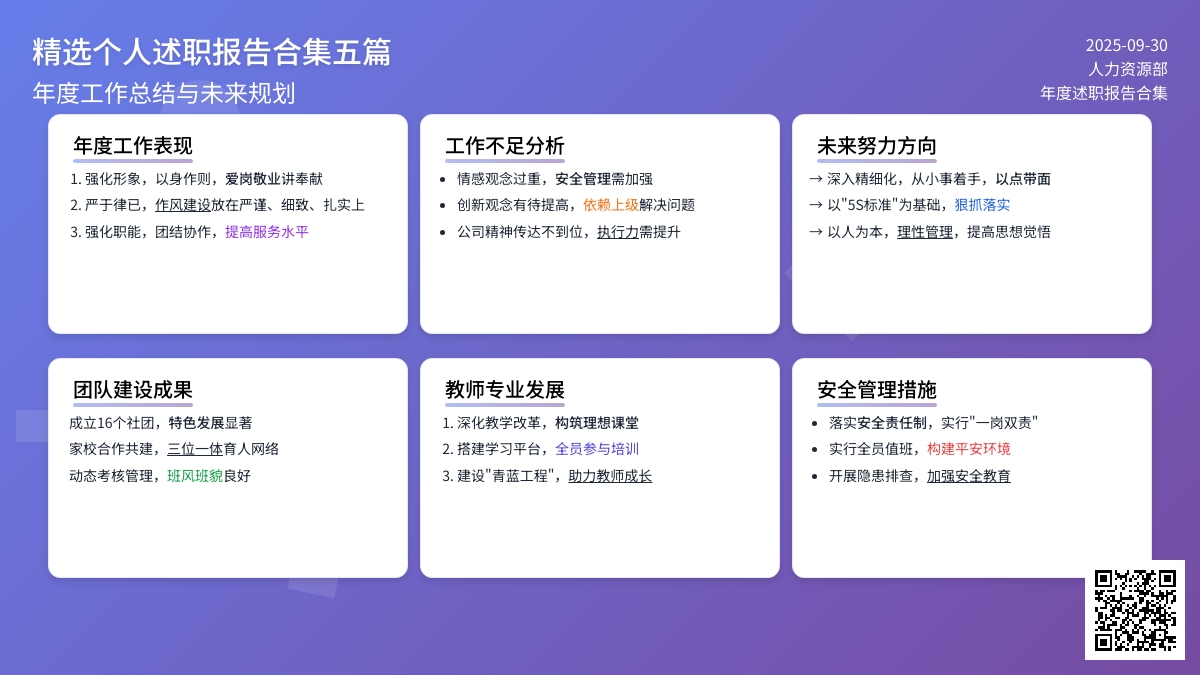The height and width of the screenshot is (675, 1200).
Task: Click the blue 狠抓落实 highlighted text
Action: (x=982, y=205)
